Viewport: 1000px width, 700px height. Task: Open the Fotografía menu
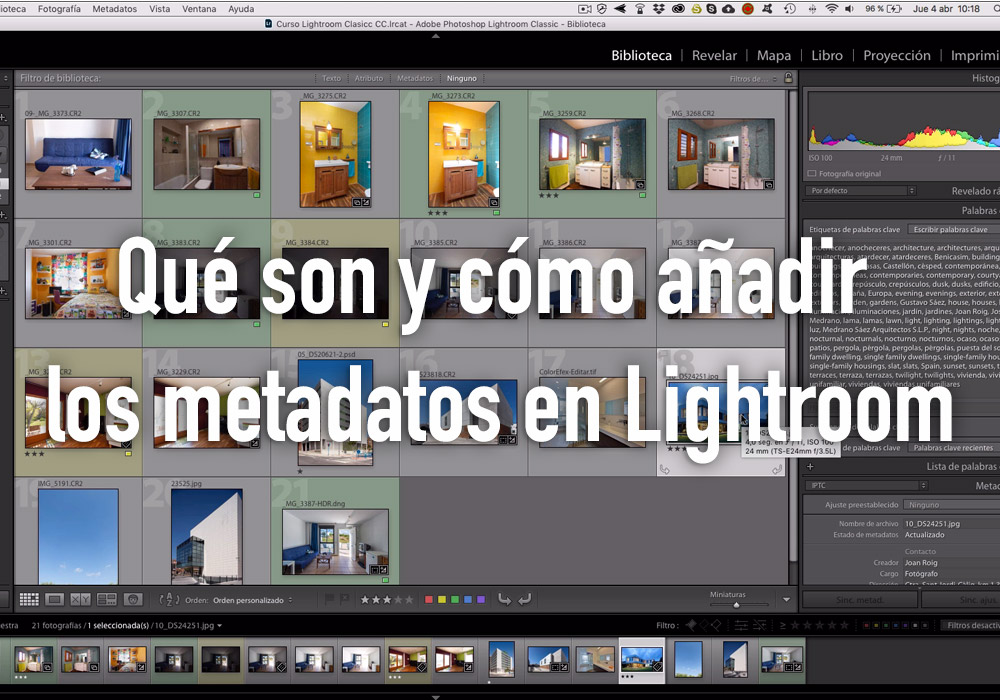[x=59, y=9]
